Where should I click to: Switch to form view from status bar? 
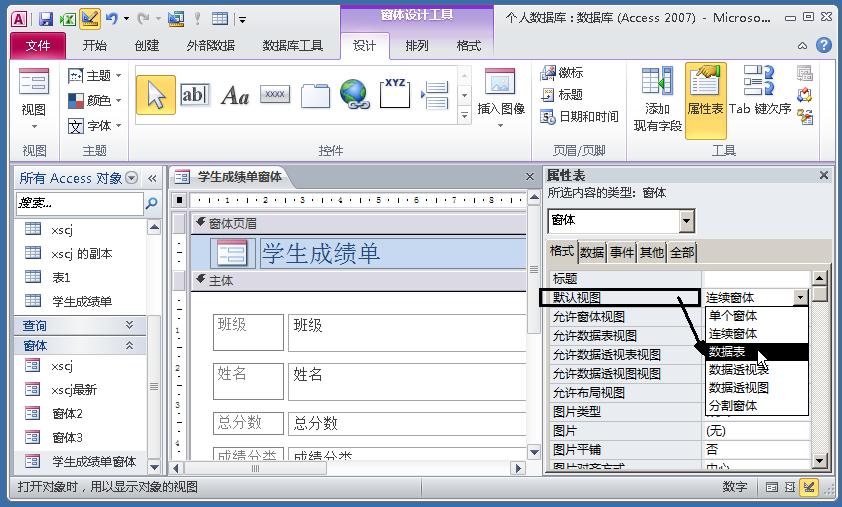(773, 487)
